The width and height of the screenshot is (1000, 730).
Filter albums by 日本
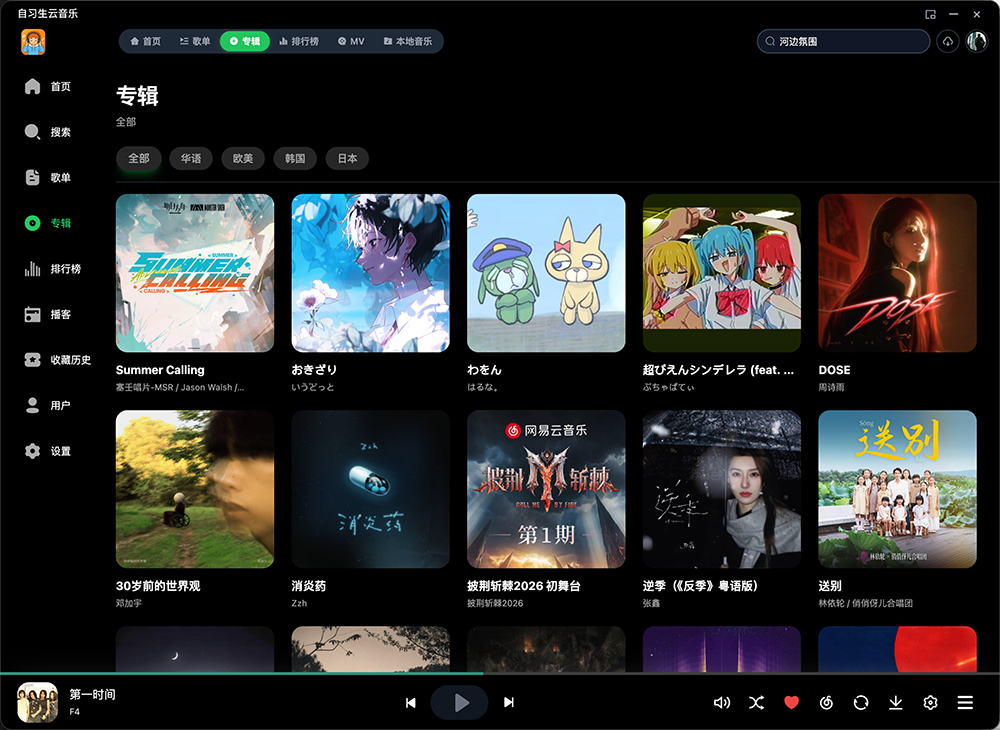pyautogui.click(x=347, y=158)
